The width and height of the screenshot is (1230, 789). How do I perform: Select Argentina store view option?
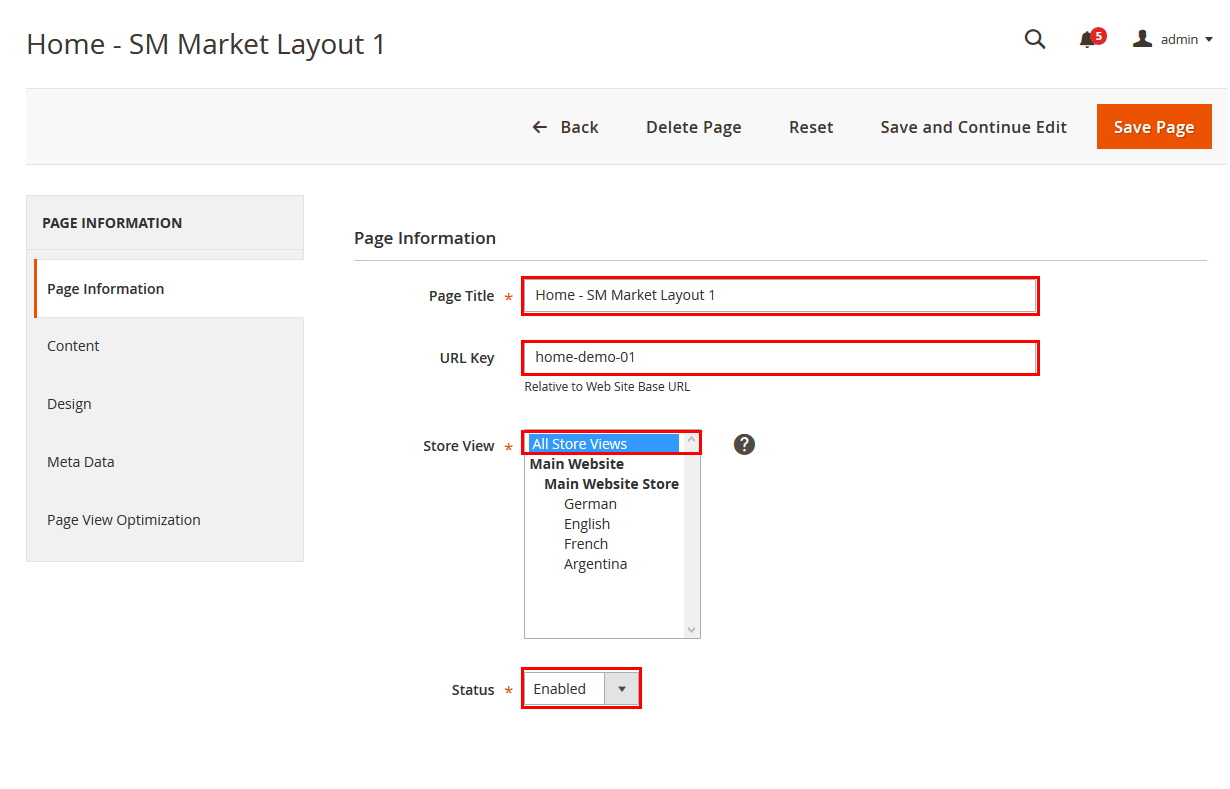click(x=595, y=564)
